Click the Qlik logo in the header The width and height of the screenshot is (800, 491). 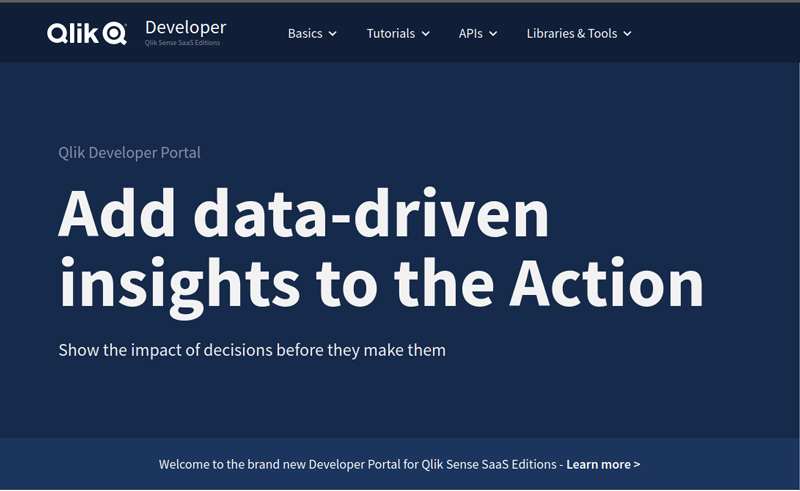(x=87, y=34)
